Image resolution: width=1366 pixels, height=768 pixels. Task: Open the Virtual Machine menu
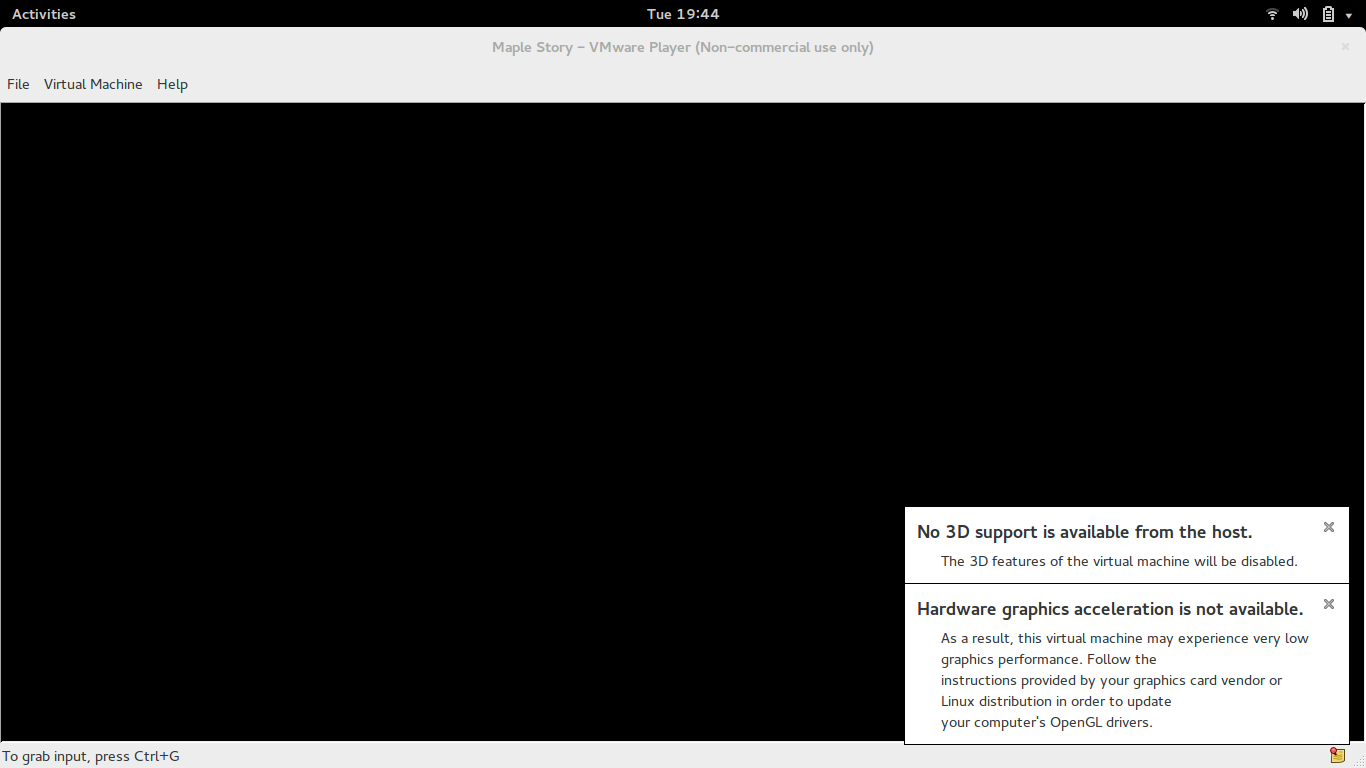[93, 84]
